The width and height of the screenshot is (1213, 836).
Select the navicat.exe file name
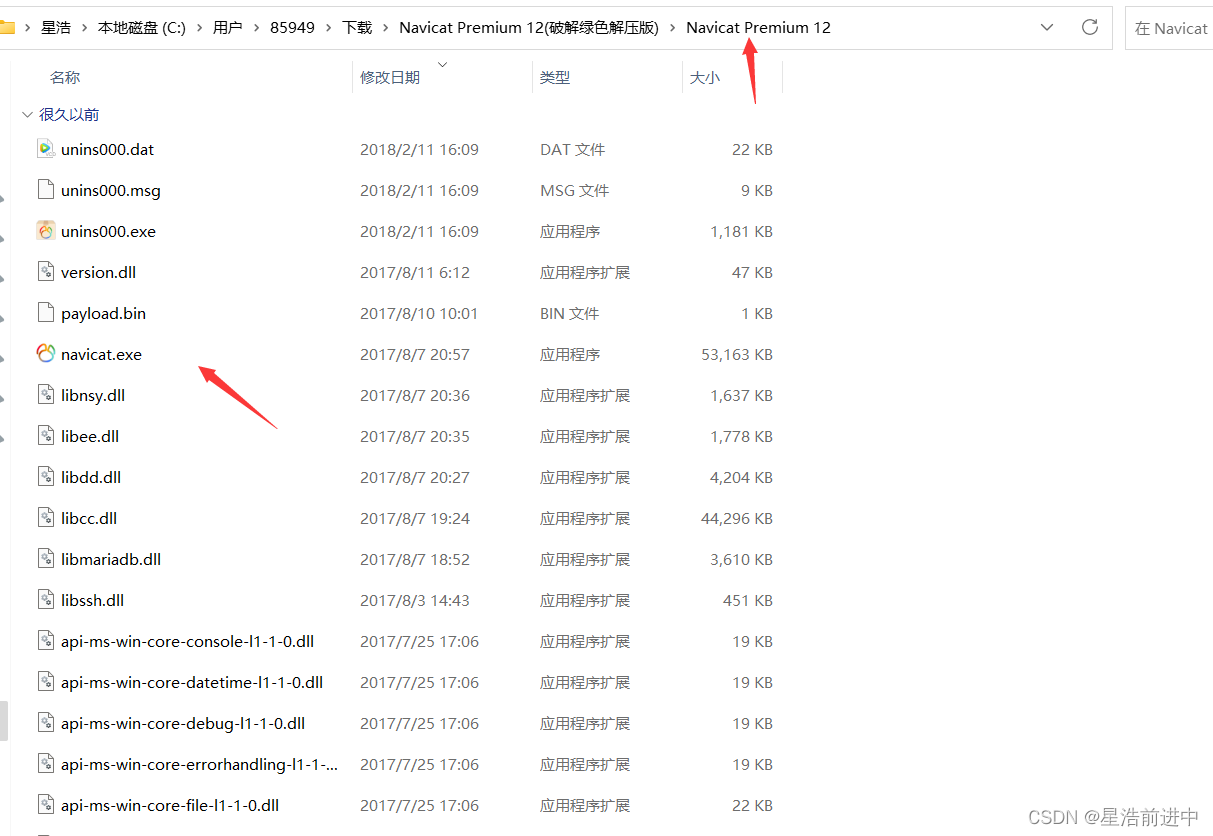(x=101, y=354)
